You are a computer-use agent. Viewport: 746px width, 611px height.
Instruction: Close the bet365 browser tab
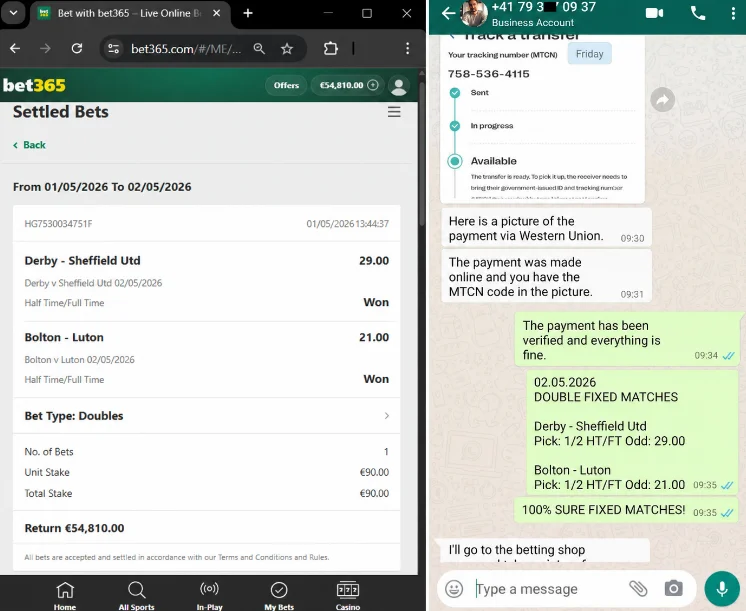click(216, 13)
